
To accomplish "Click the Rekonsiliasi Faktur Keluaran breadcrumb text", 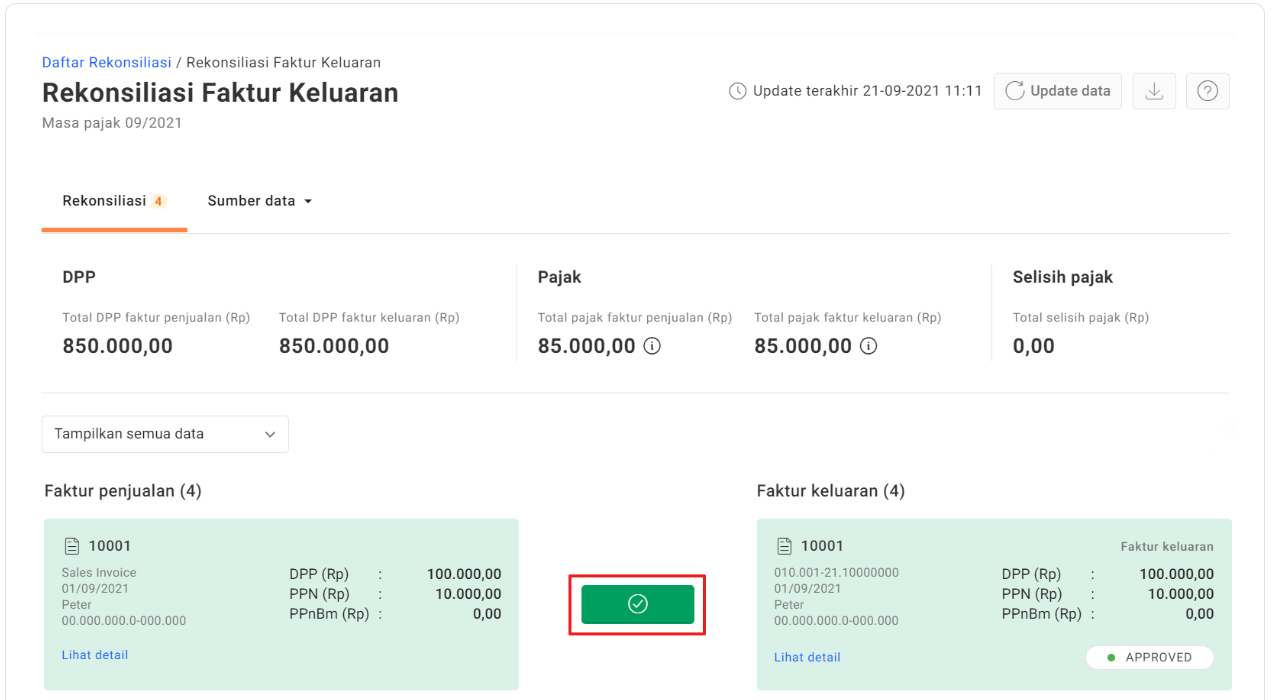I will (x=283, y=62).
